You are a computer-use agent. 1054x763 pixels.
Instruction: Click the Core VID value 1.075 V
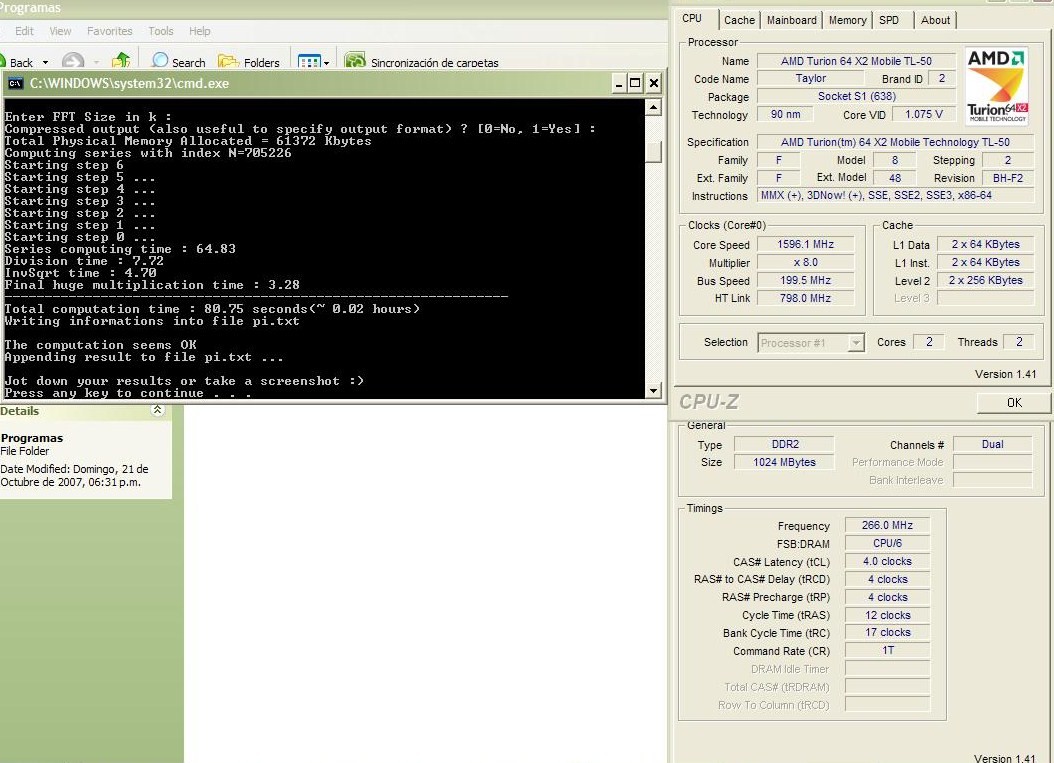tap(924, 114)
